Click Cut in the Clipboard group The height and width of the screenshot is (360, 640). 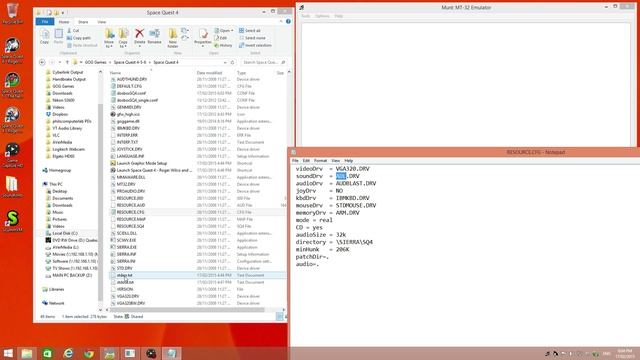(73, 31)
